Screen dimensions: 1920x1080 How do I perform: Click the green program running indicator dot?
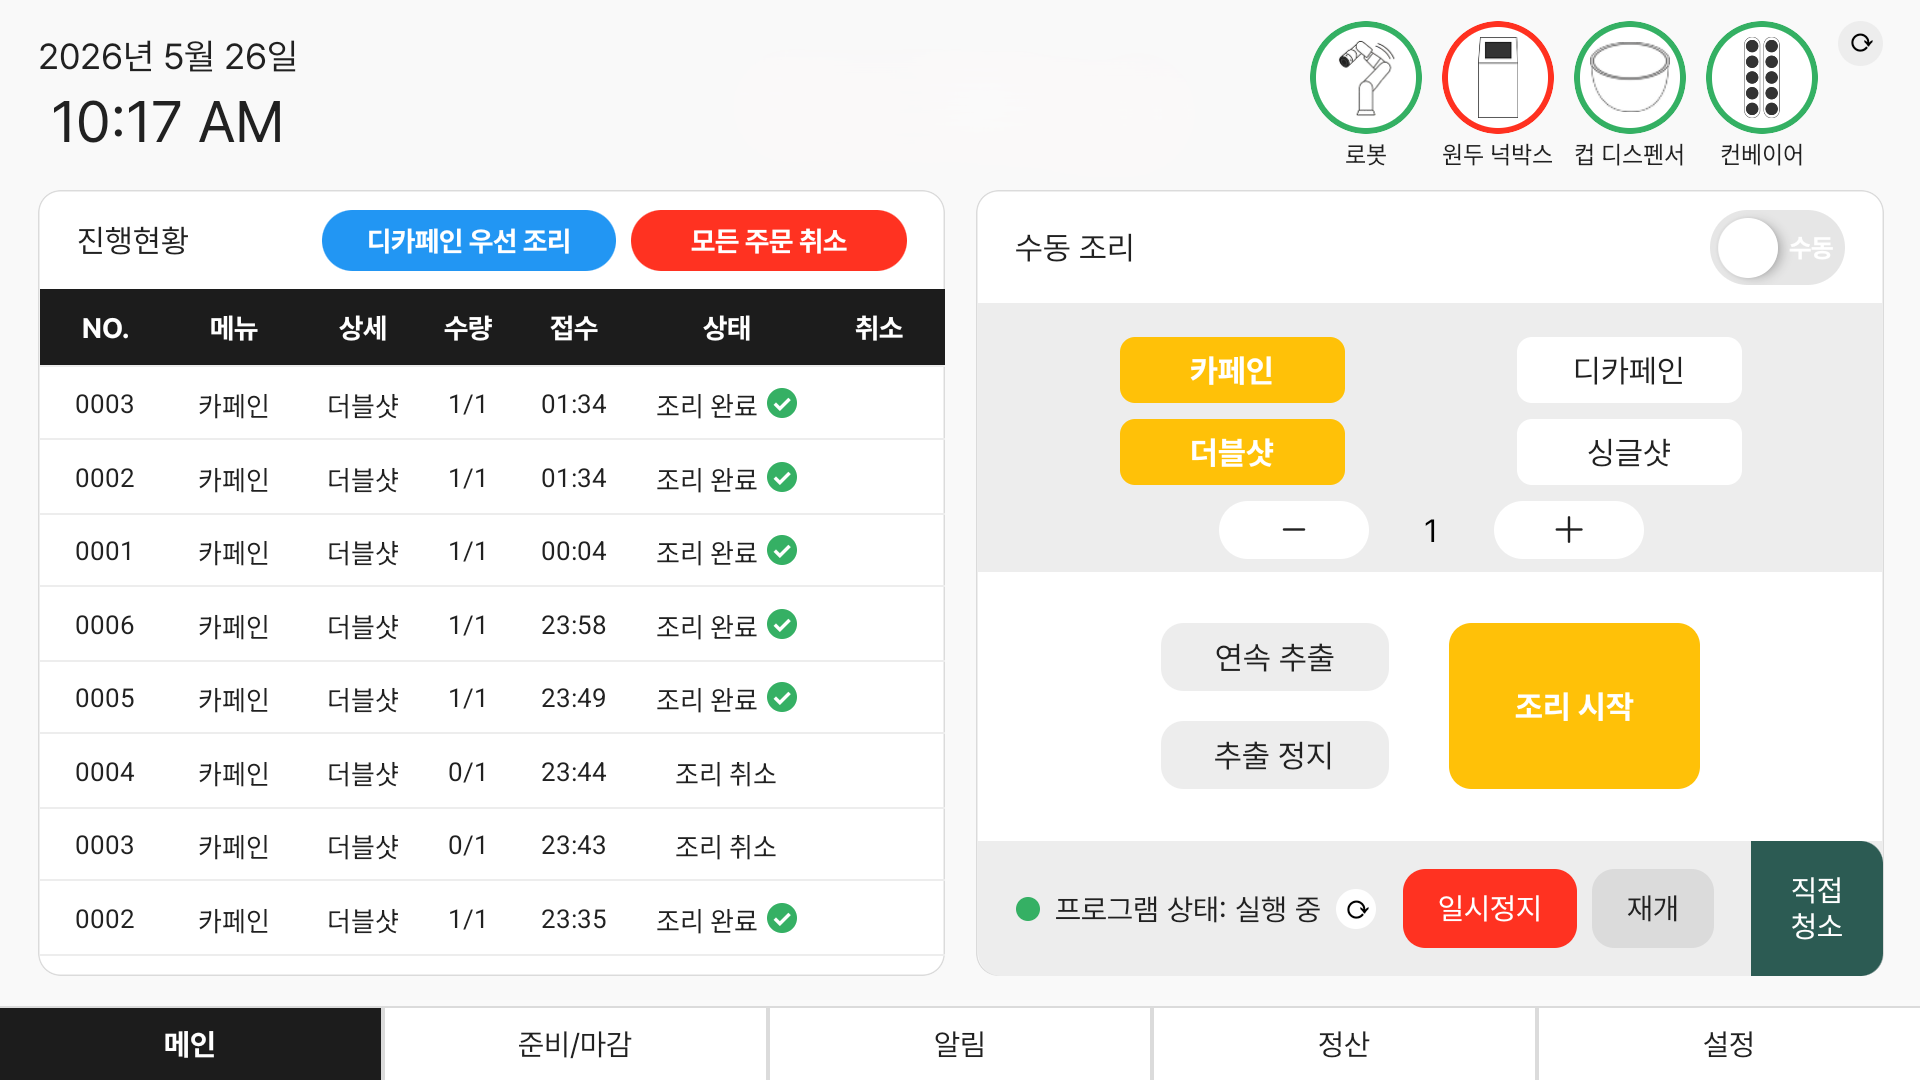1028,909
